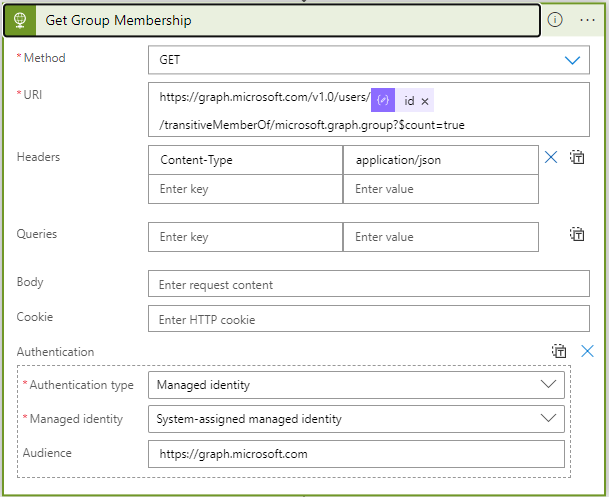Click the Audience field

[x=355, y=454]
